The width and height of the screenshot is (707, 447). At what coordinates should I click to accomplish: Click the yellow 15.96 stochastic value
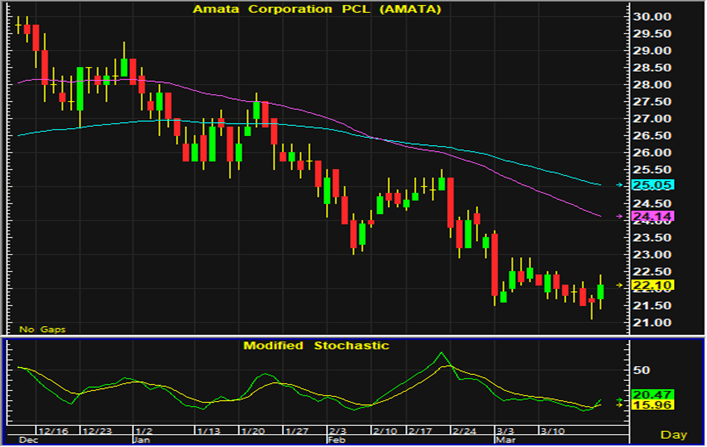[649, 405]
